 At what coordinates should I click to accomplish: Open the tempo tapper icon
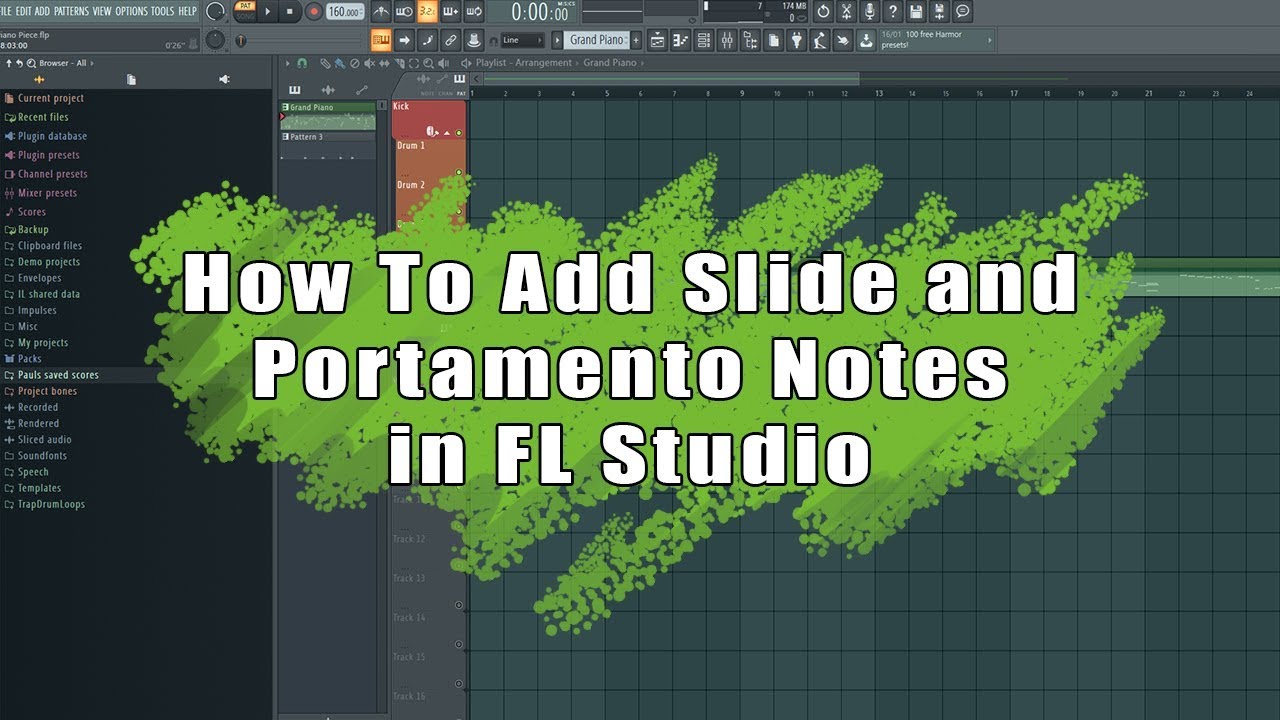click(x=820, y=40)
